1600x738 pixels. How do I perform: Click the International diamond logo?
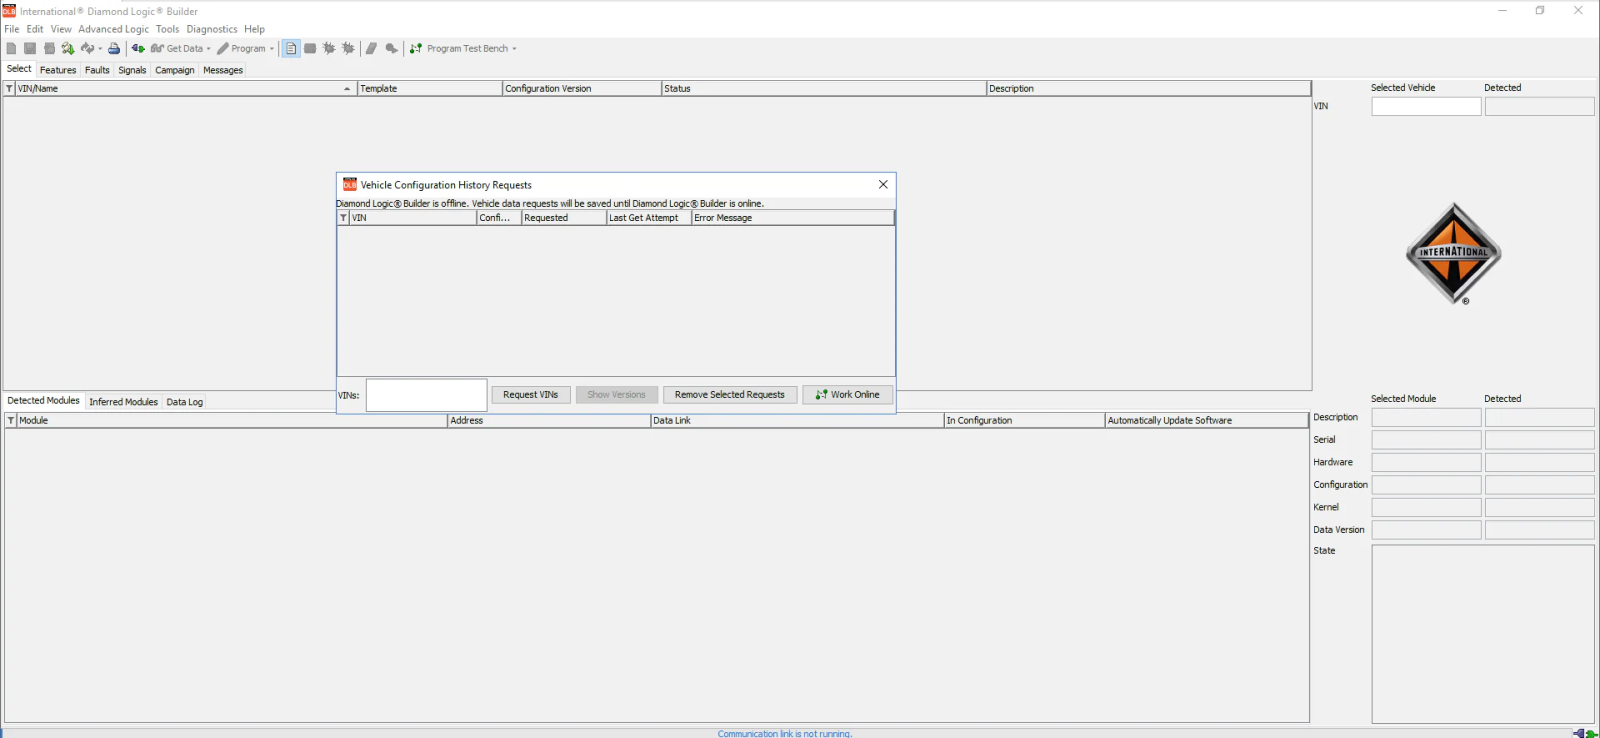coord(1453,253)
